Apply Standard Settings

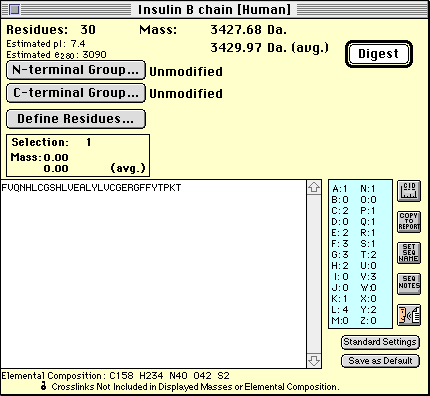coord(380,342)
